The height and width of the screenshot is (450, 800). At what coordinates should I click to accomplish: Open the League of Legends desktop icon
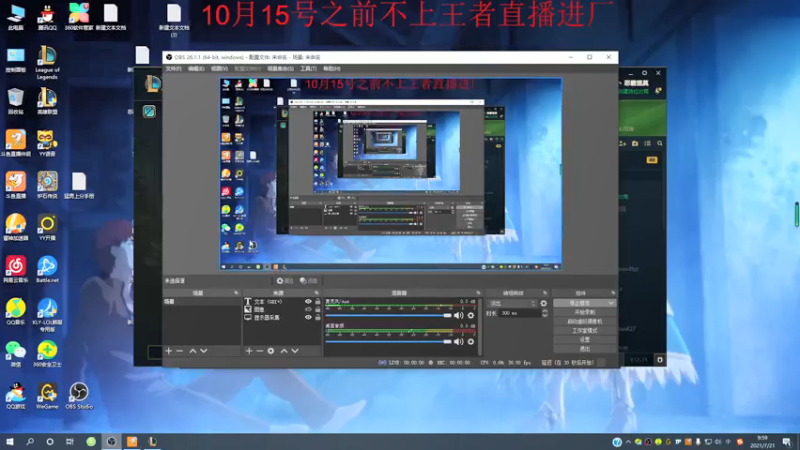tap(47, 63)
